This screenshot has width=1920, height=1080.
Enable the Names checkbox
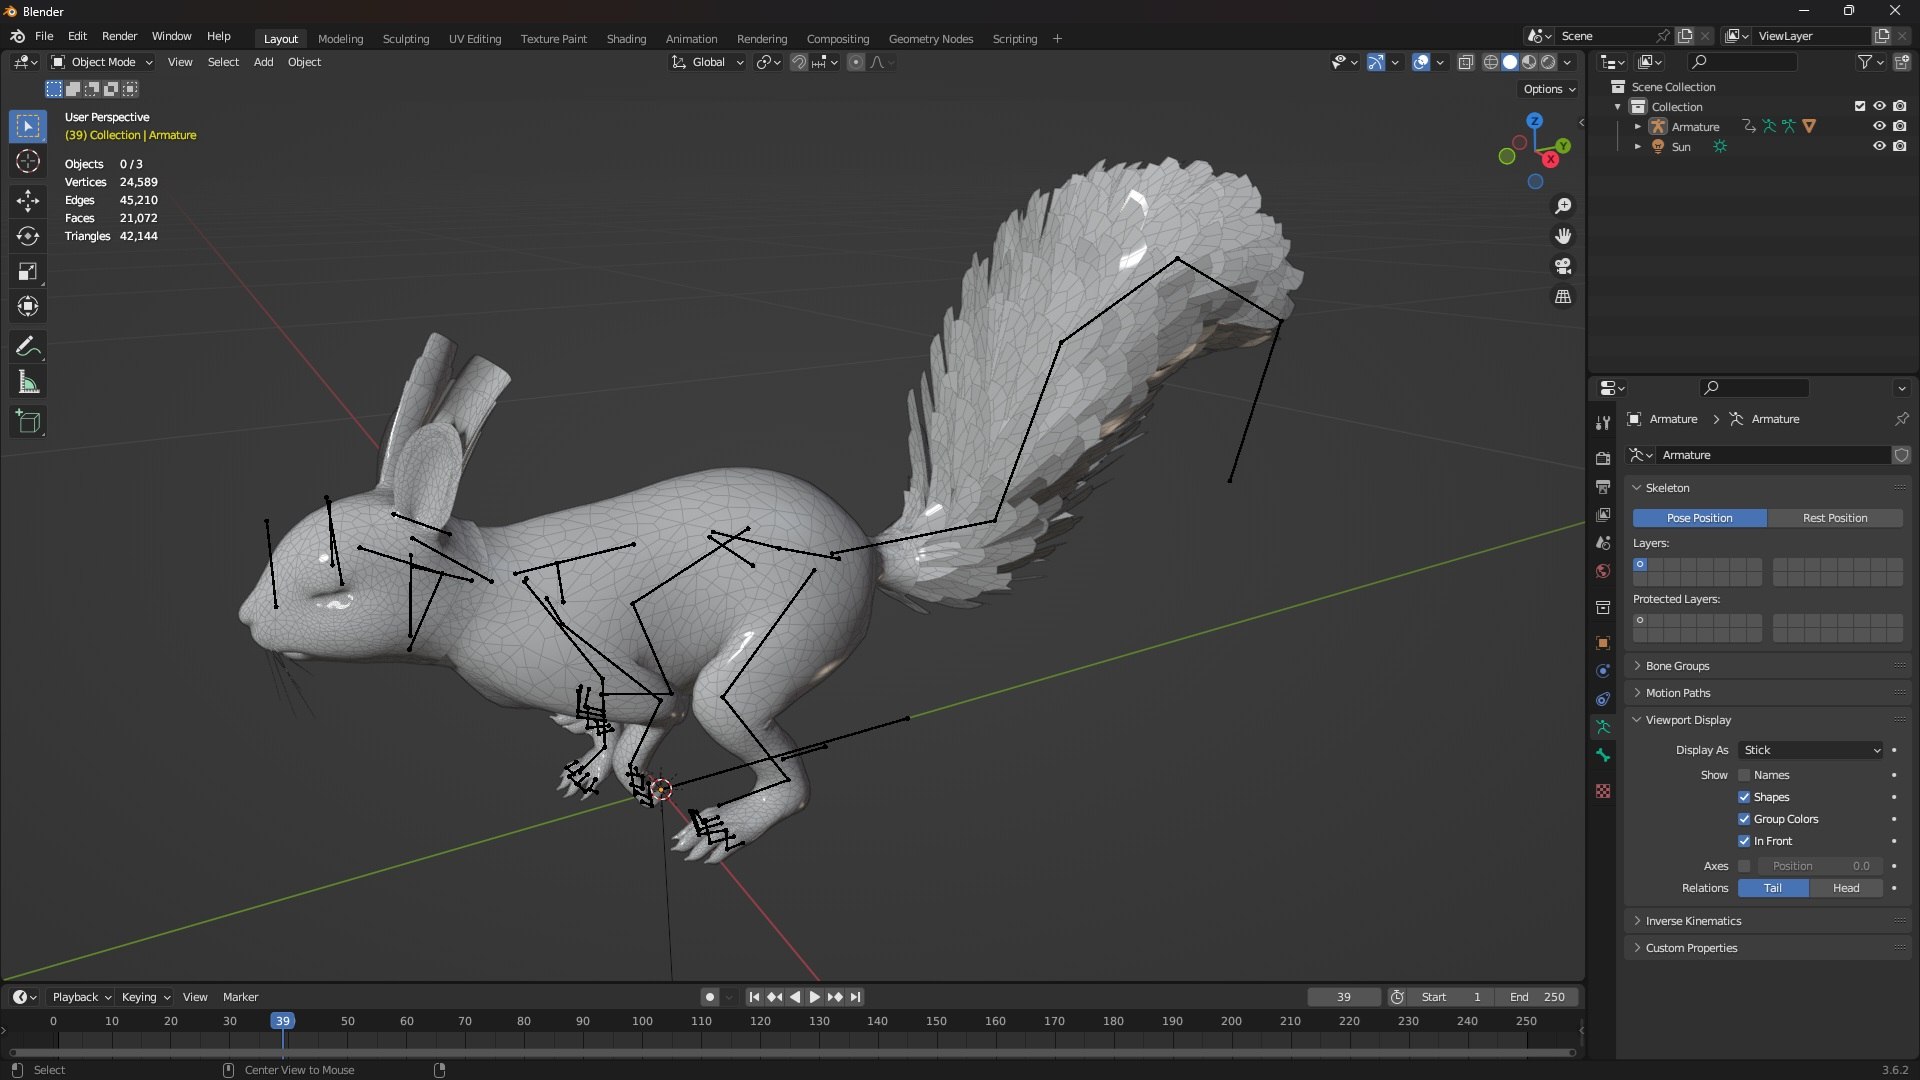pos(1744,775)
